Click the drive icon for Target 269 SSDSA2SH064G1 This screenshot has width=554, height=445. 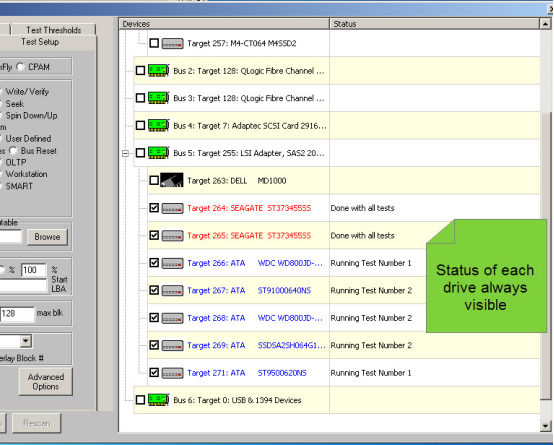point(172,345)
